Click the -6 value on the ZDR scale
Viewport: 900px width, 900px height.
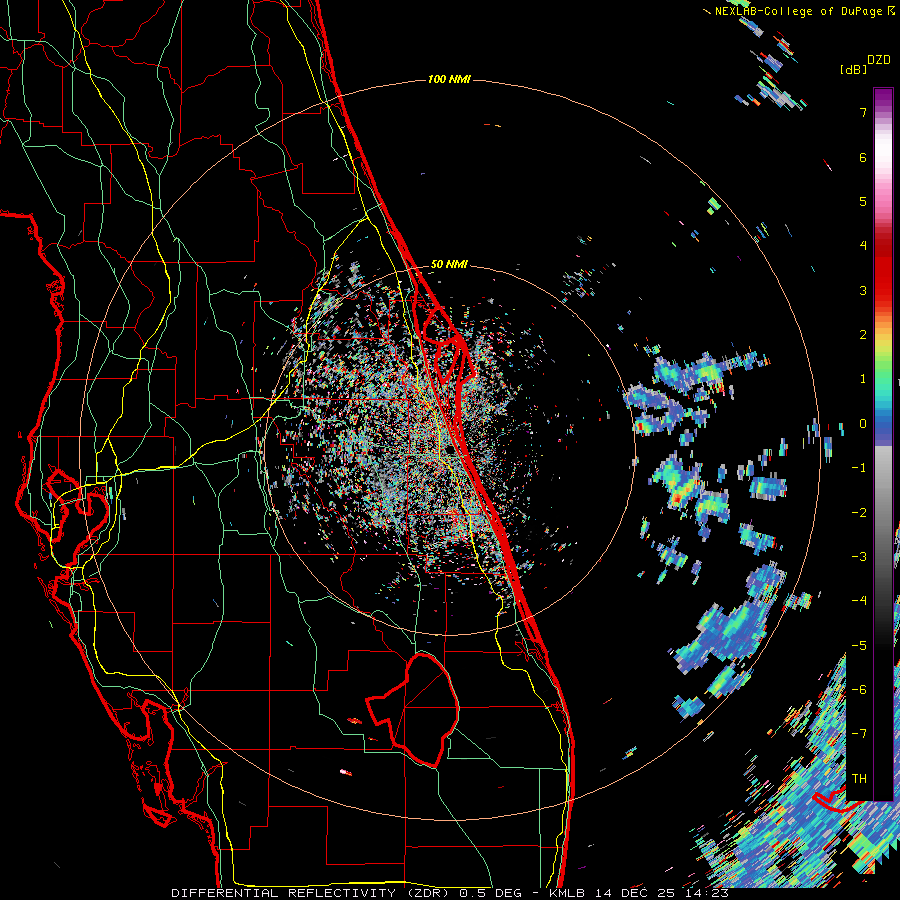click(x=859, y=690)
